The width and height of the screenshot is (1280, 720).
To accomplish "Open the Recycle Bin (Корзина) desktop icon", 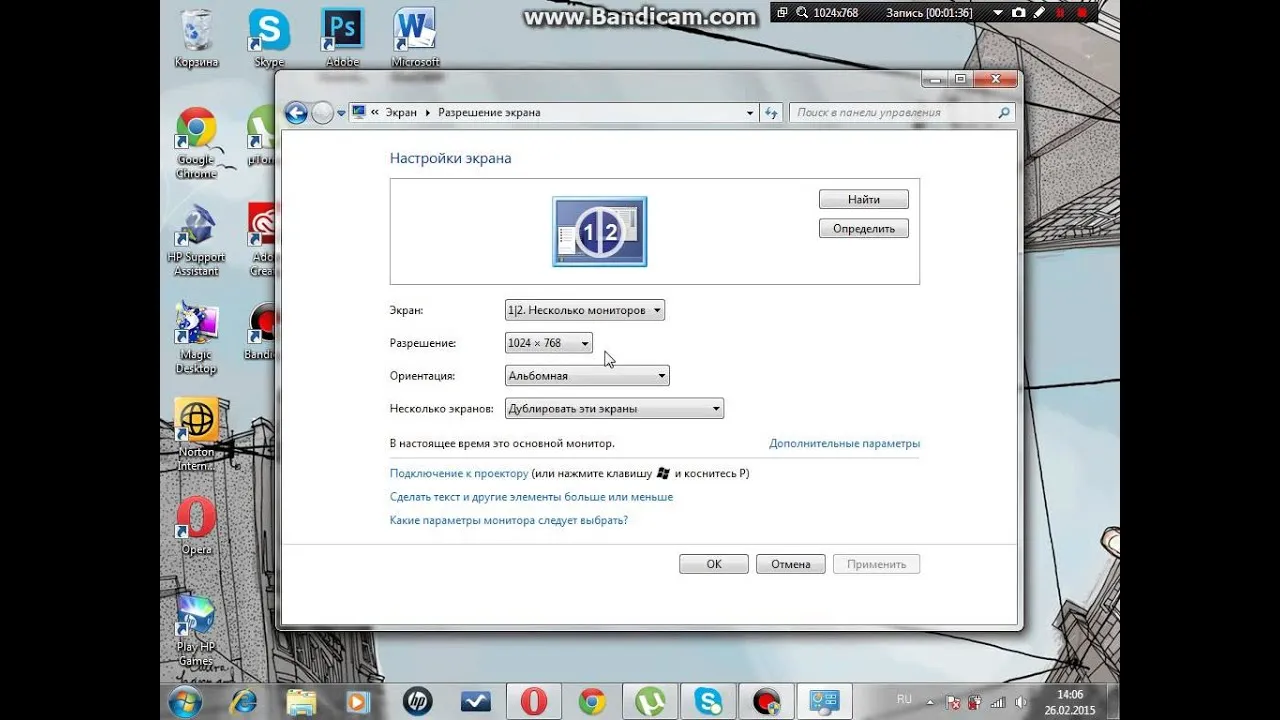I will (x=196, y=38).
